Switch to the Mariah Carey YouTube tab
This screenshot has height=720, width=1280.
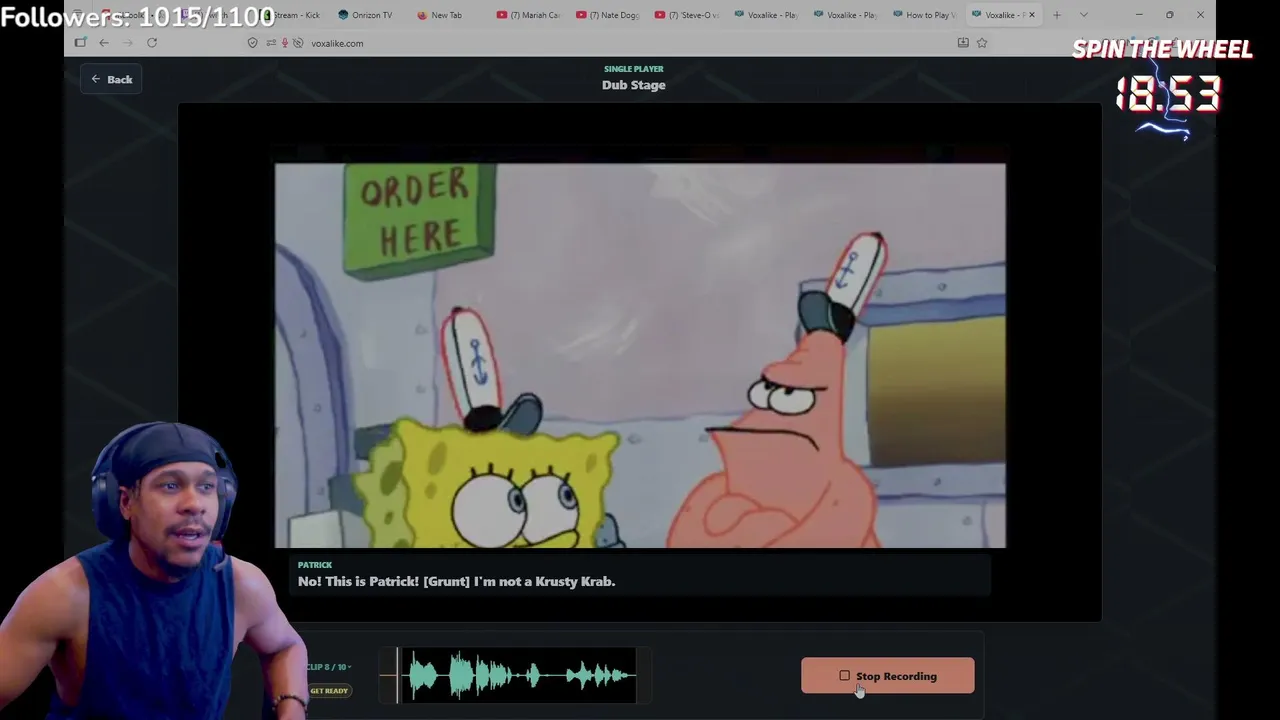528,15
